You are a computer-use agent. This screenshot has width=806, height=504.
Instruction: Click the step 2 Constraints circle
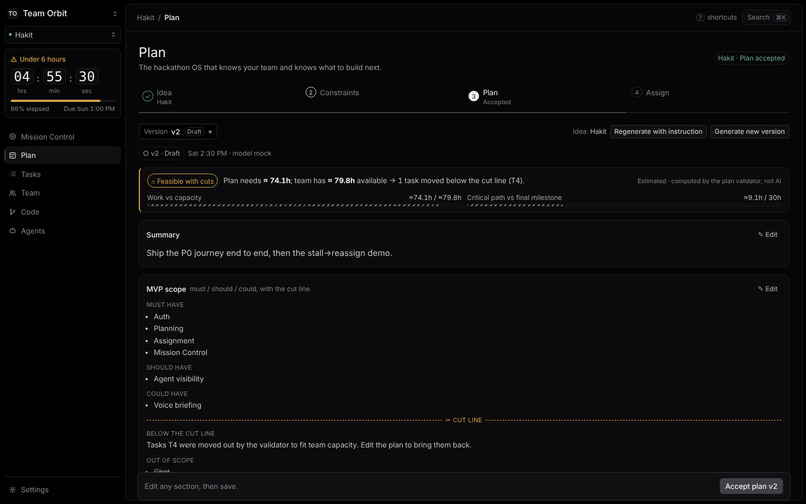click(x=310, y=93)
